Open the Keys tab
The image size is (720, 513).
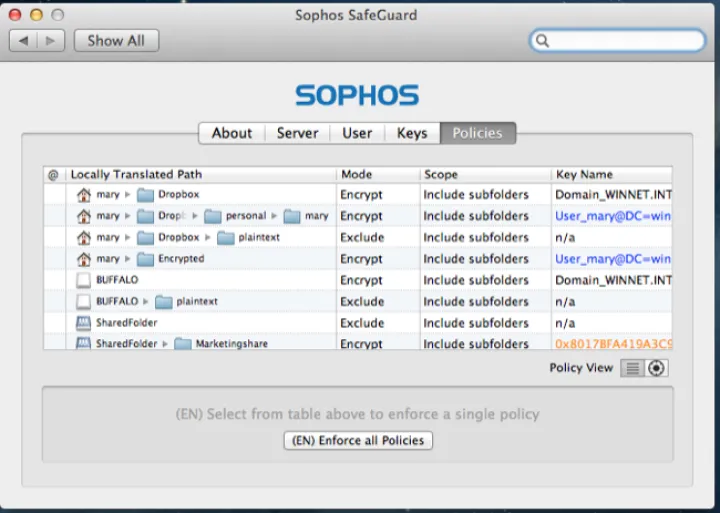tap(412, 133)
